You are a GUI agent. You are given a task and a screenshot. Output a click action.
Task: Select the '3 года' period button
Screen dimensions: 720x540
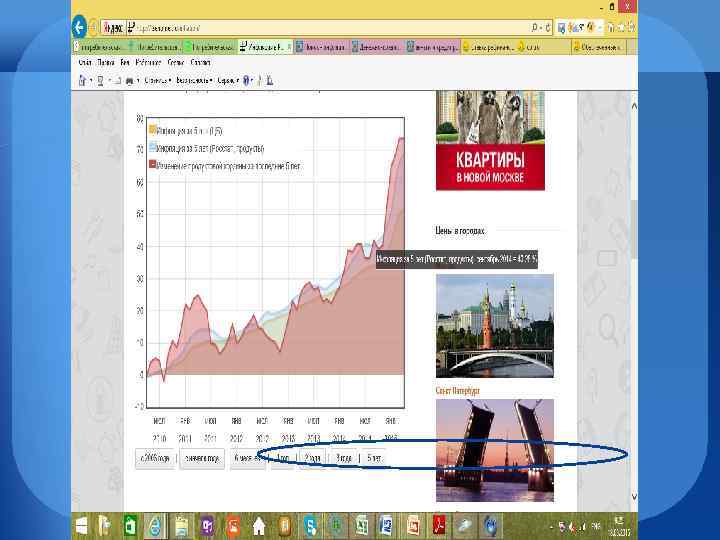[x=343, y=458]
